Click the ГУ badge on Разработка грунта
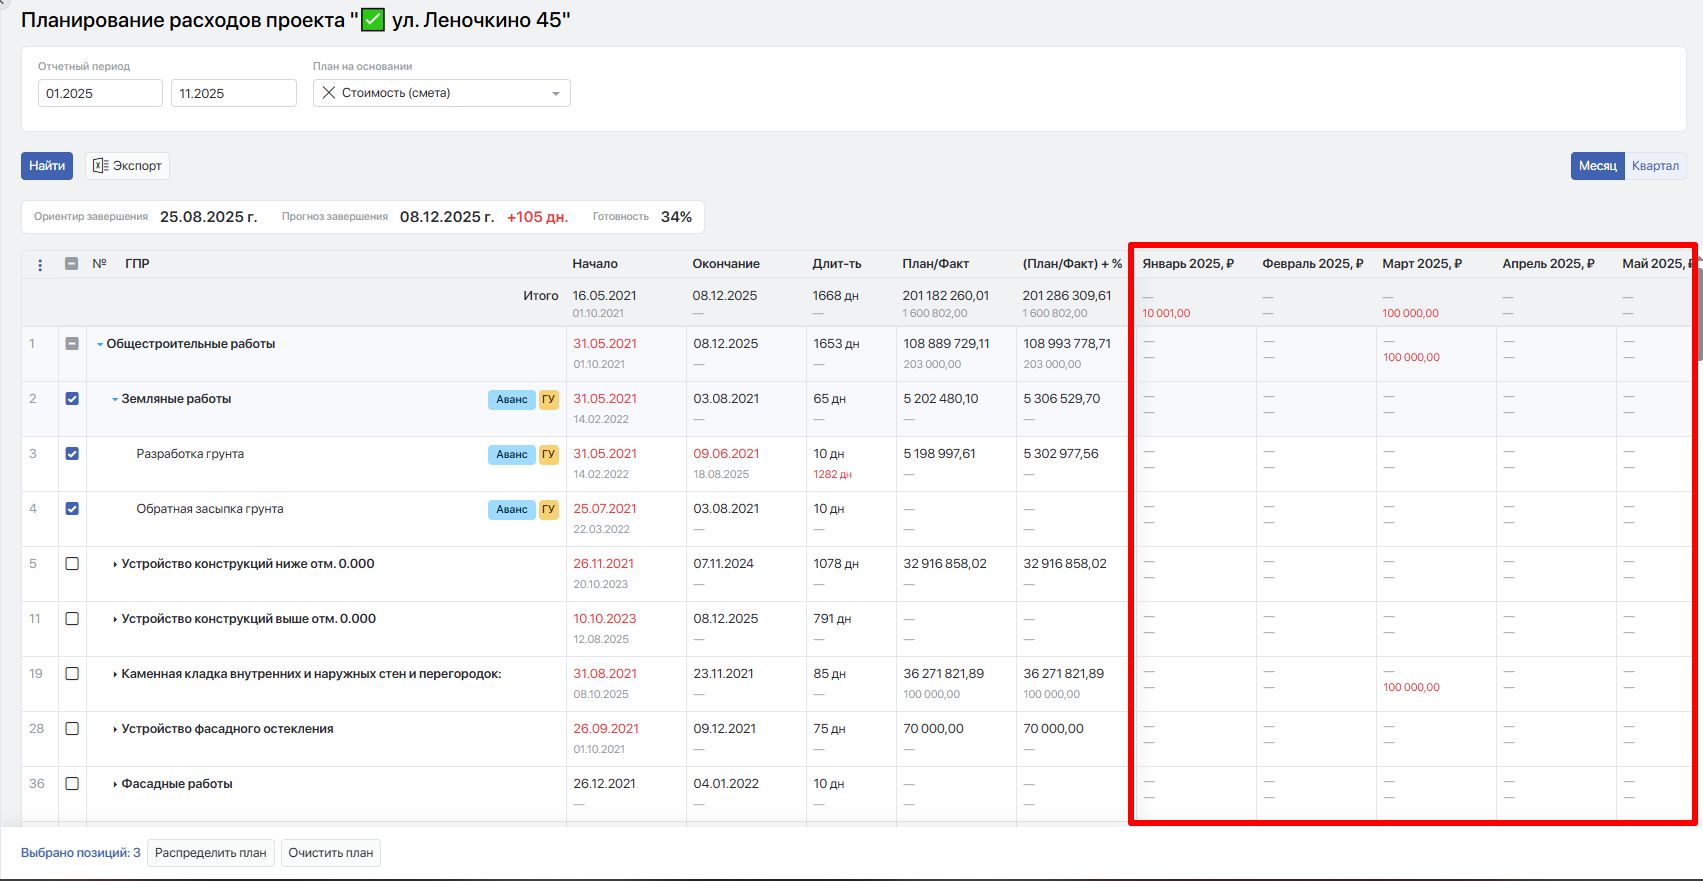The height and width of the screenshot is (881, 1703). pos(548,454)
